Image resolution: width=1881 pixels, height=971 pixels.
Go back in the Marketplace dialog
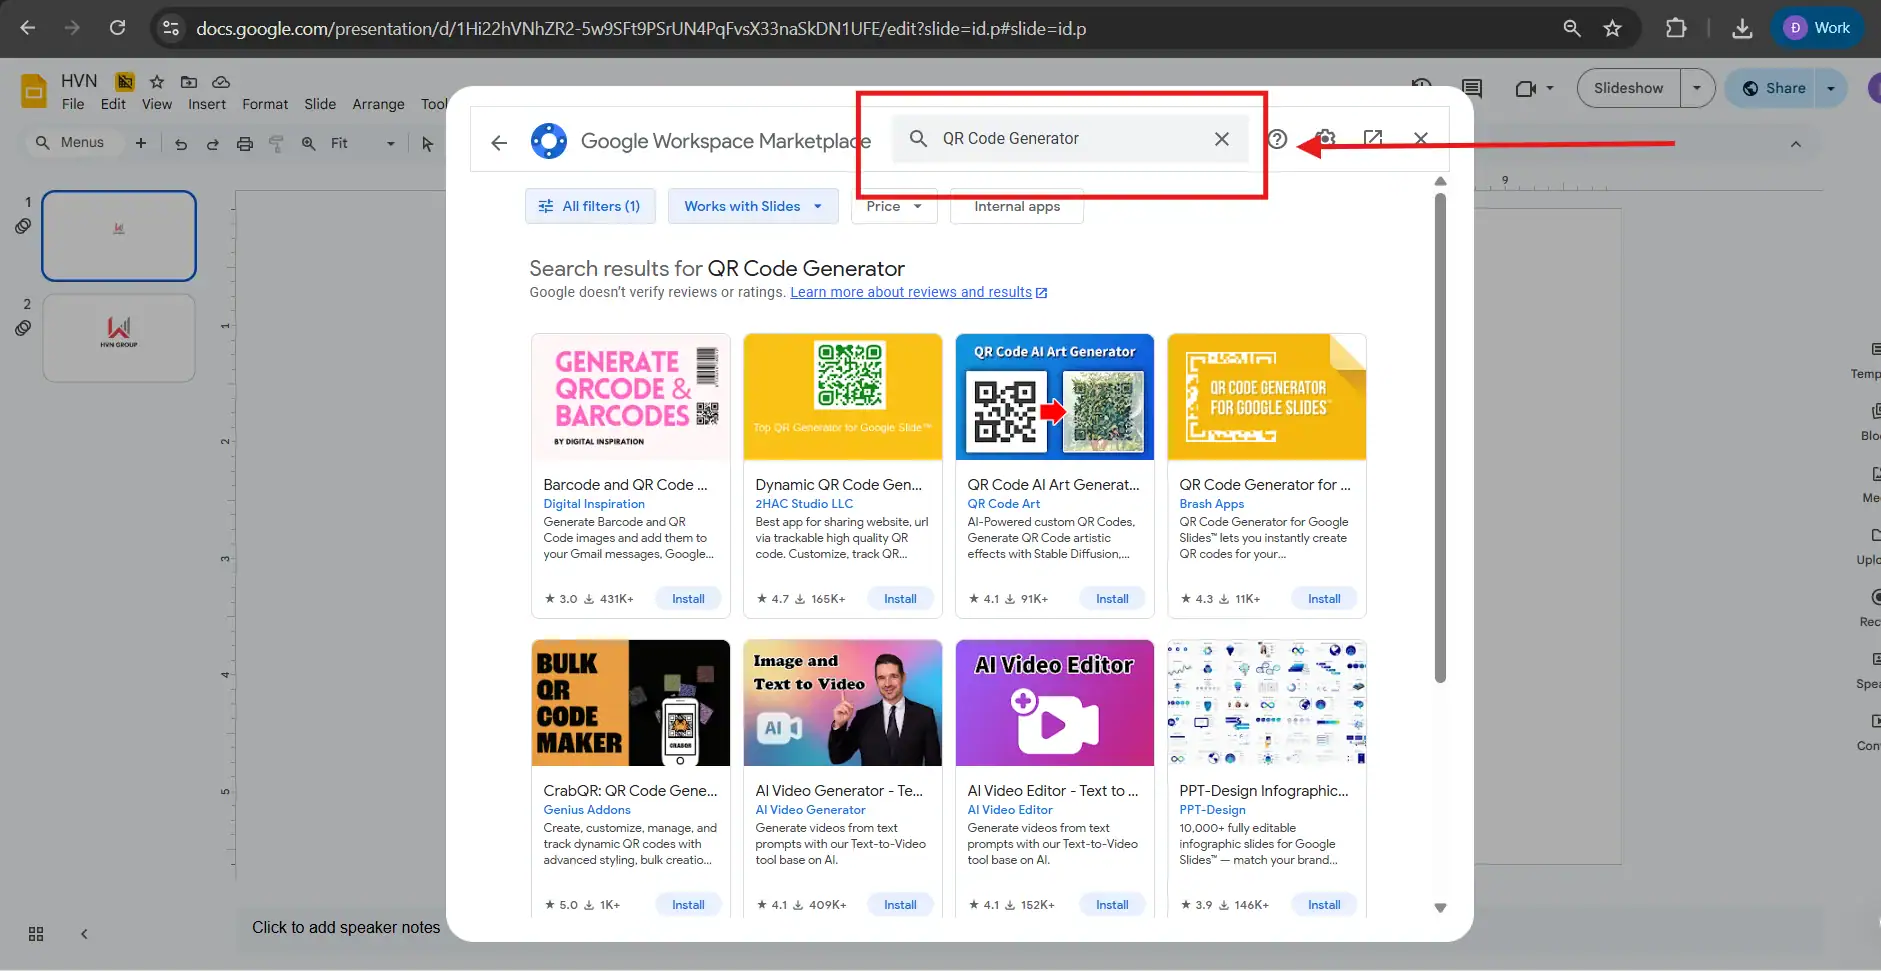pos(499,142)
